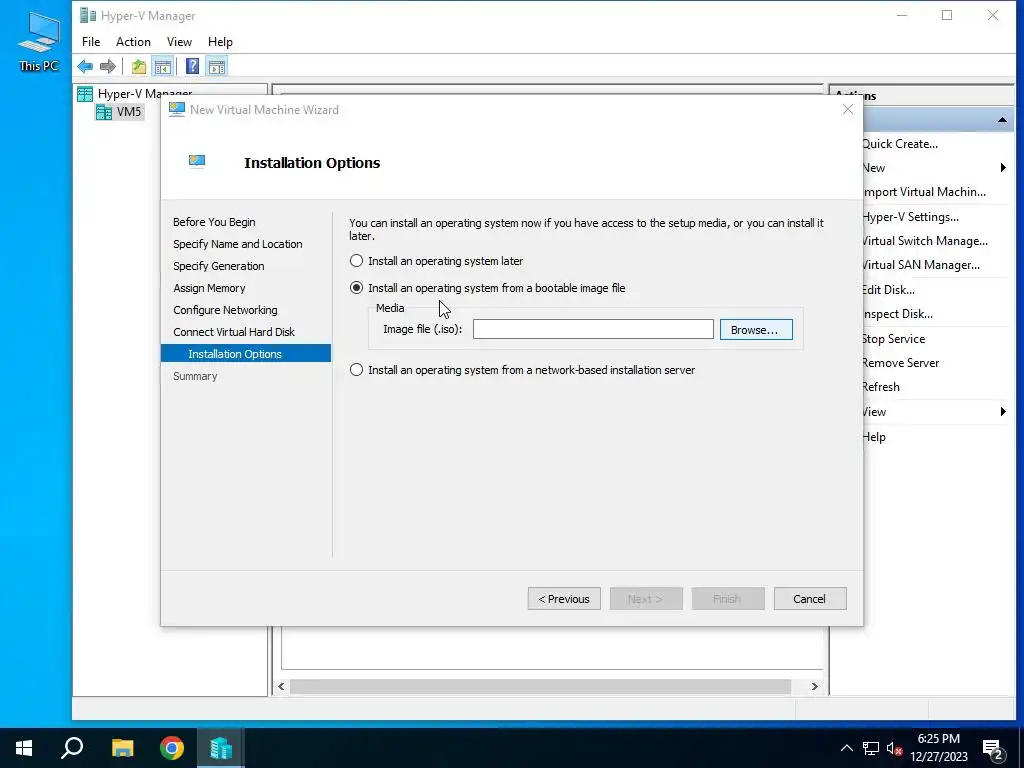
Task: Select the VM5 server in the tree
Action: [x=119, y=112]
